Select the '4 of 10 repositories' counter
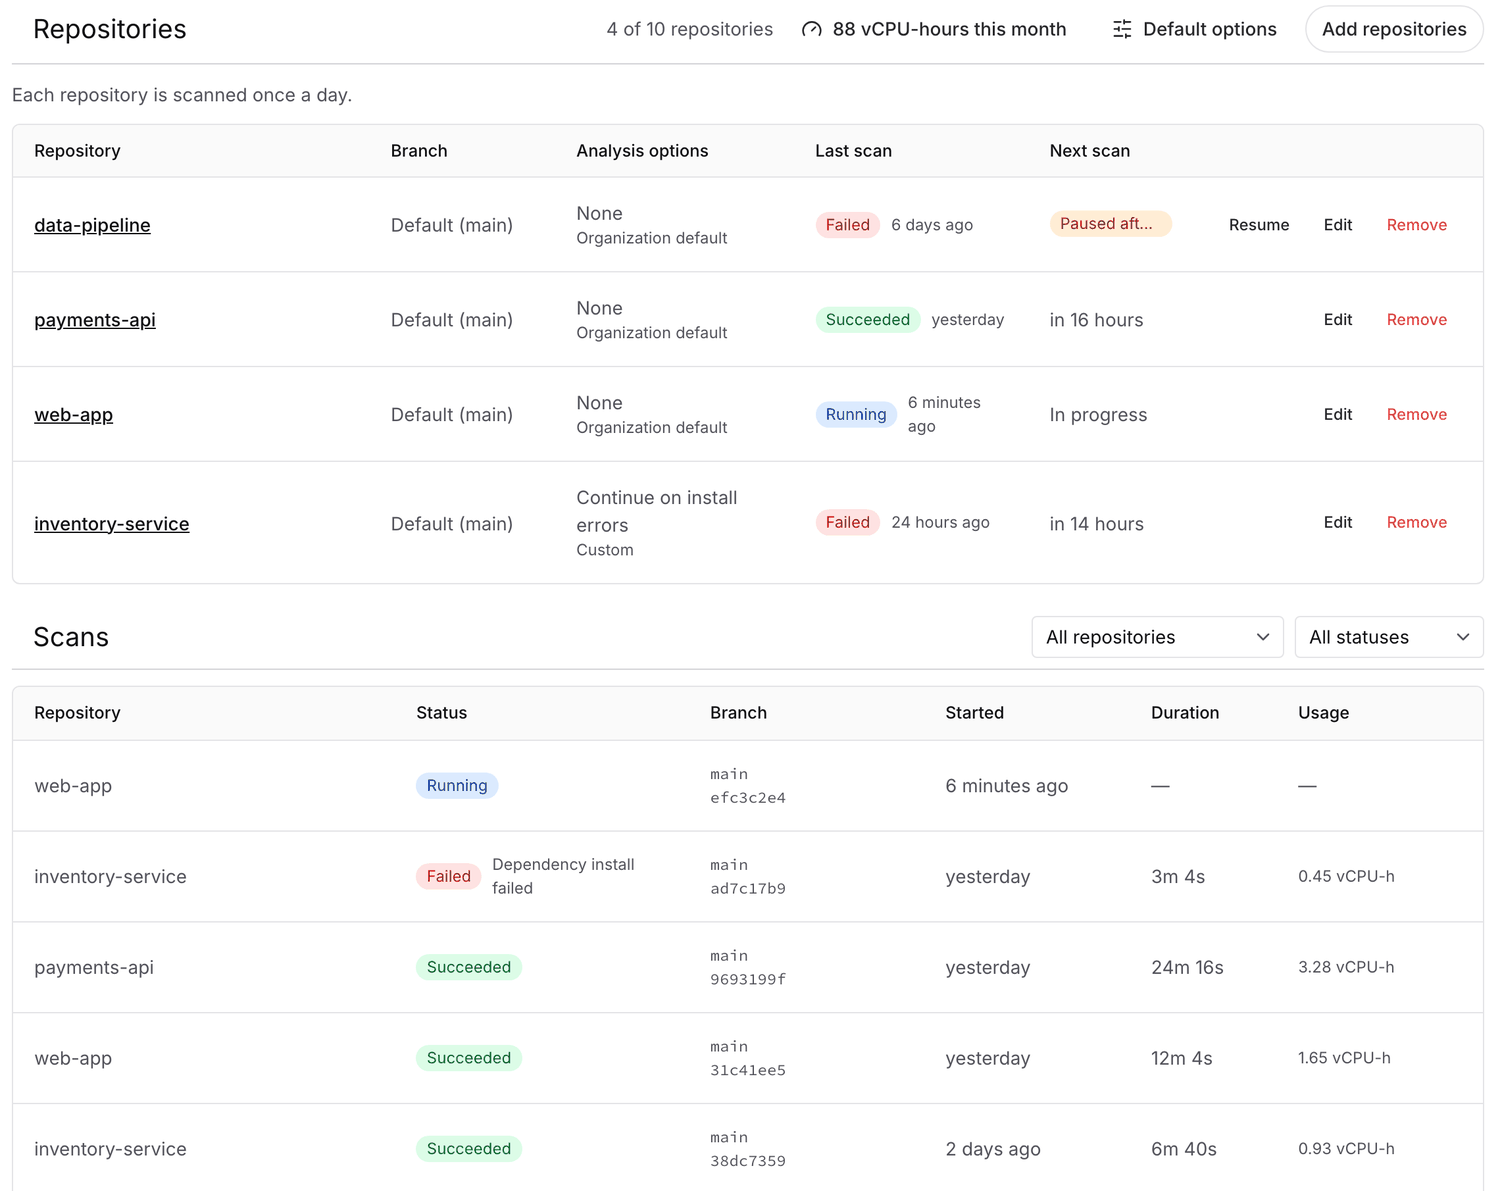The height and width of the screenshot is (1191, 1500). tap(690, 30)
